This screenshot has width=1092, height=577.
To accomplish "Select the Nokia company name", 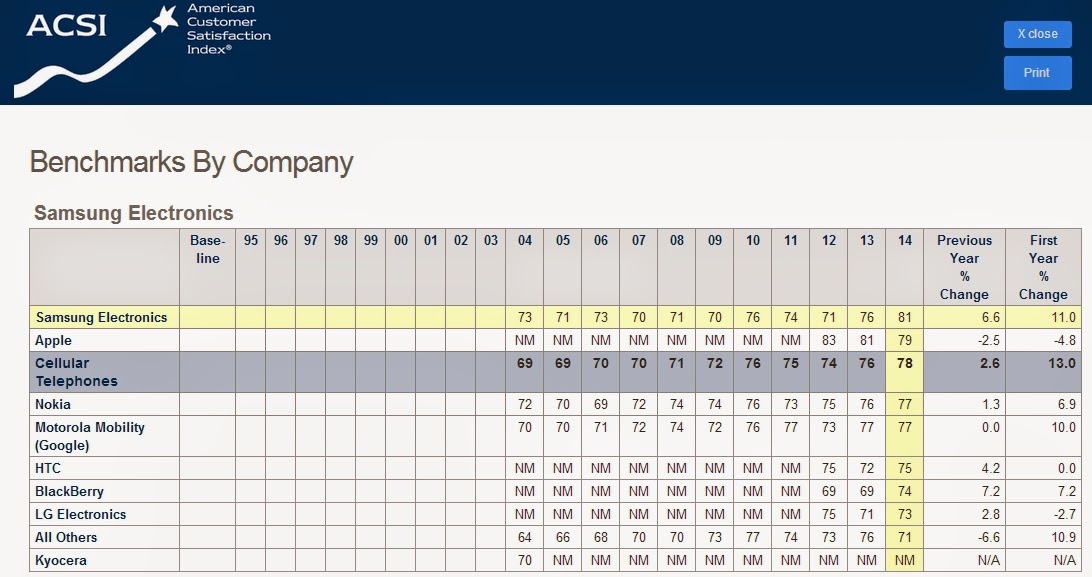I will pos(53,404).
